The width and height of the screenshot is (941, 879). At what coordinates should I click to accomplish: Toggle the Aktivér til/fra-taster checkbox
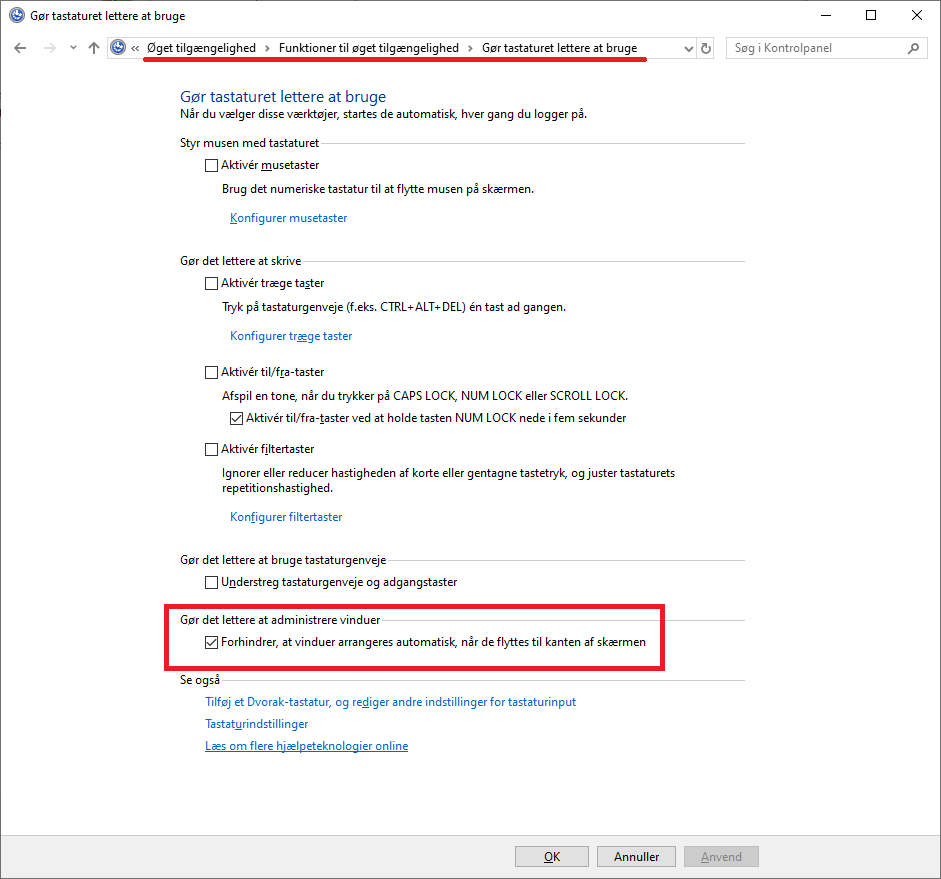click(211, 372)
